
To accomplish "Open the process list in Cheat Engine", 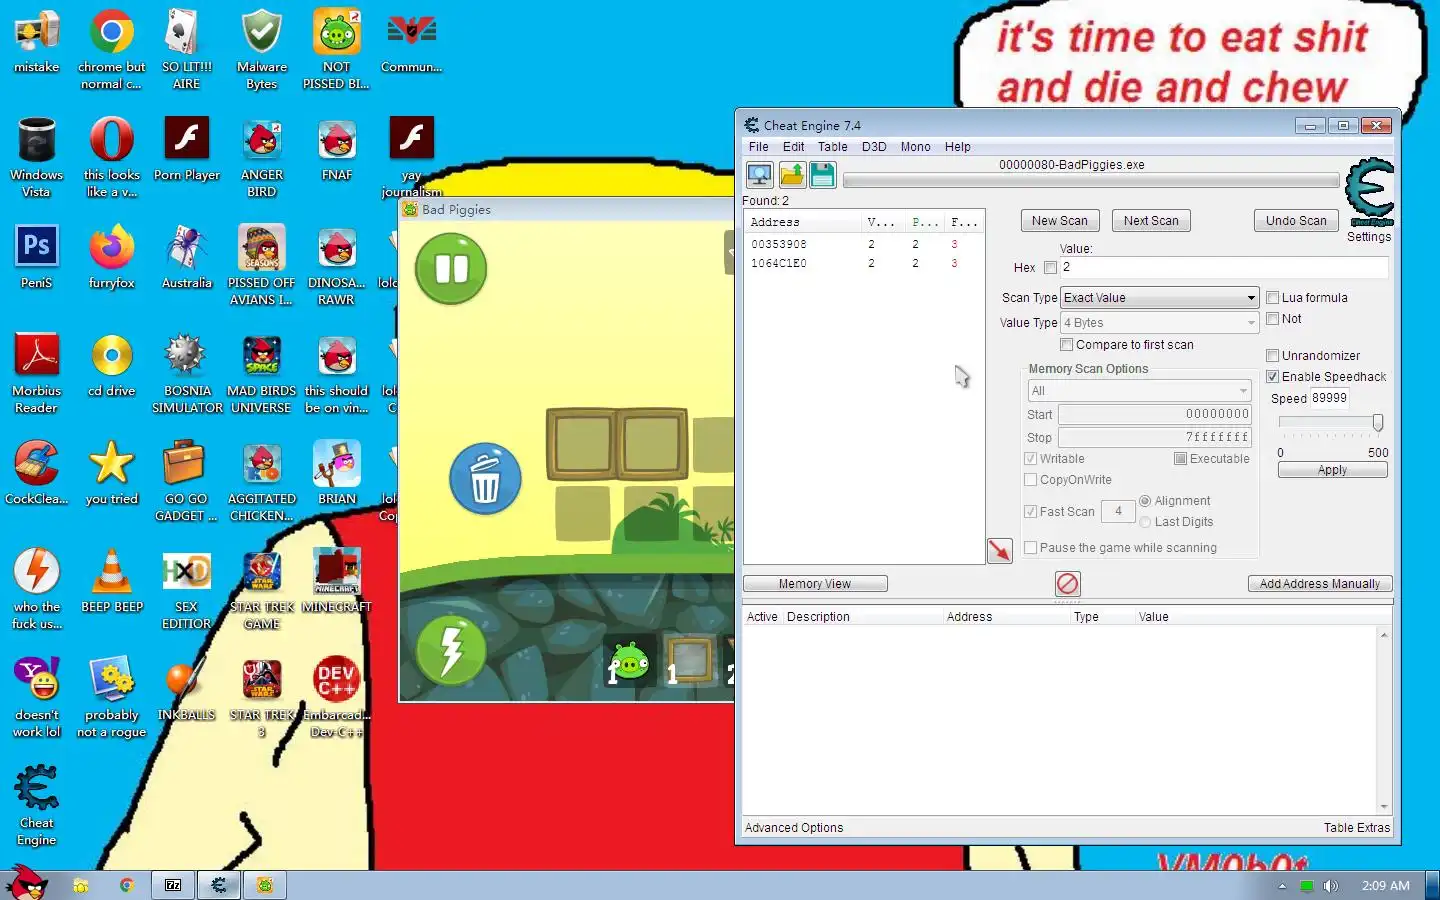I will pyautogui.click(x=760, y=175).
